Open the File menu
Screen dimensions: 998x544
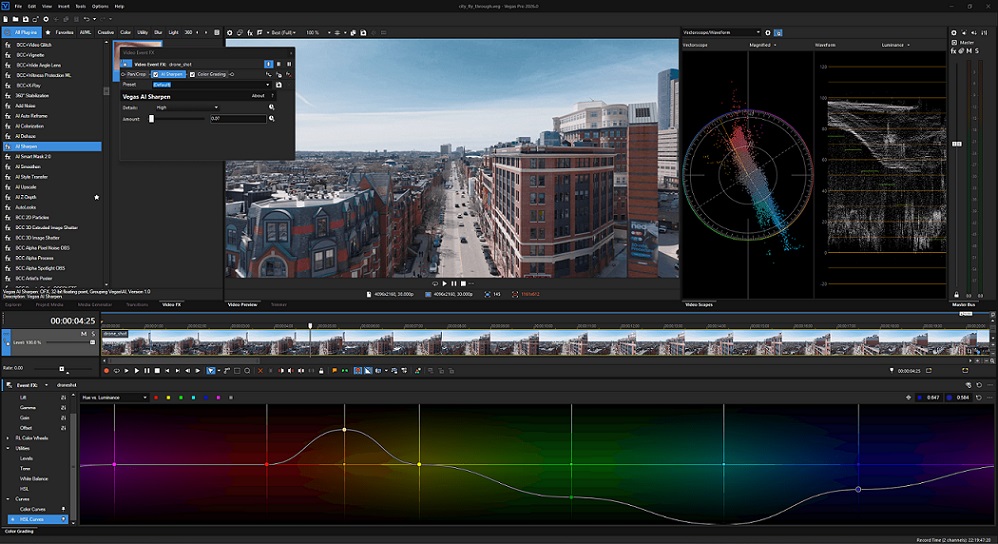click(x=18, y=6)
